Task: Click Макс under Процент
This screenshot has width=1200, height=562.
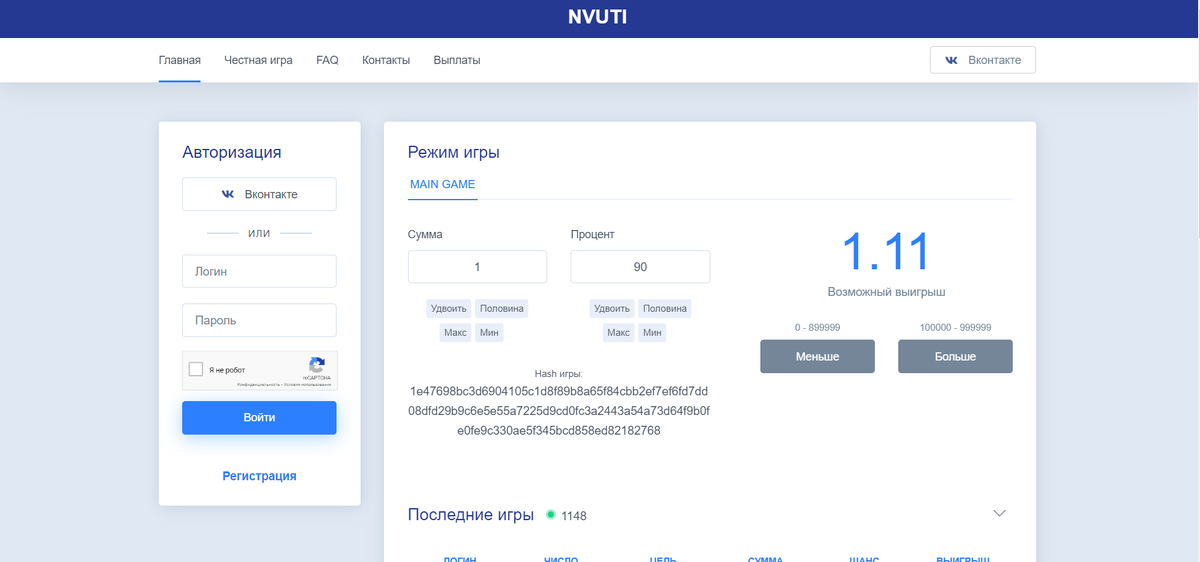Action: (x=618, y=332)
